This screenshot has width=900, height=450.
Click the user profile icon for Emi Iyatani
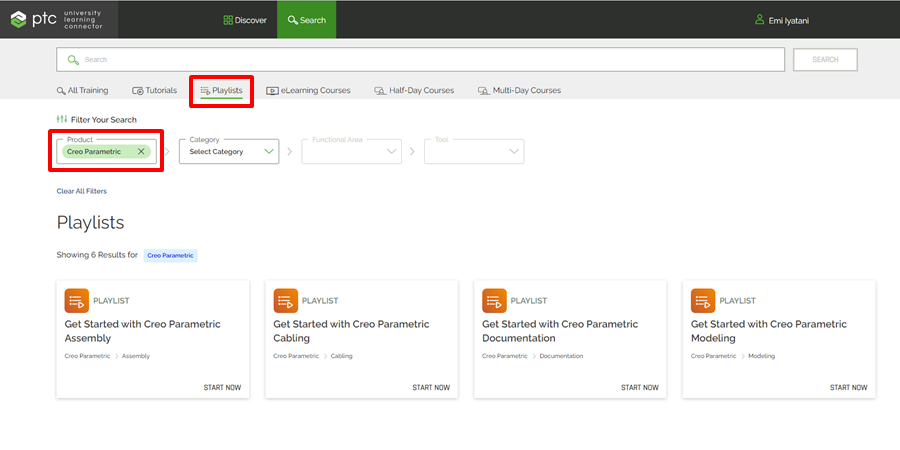tap(759, 19)
